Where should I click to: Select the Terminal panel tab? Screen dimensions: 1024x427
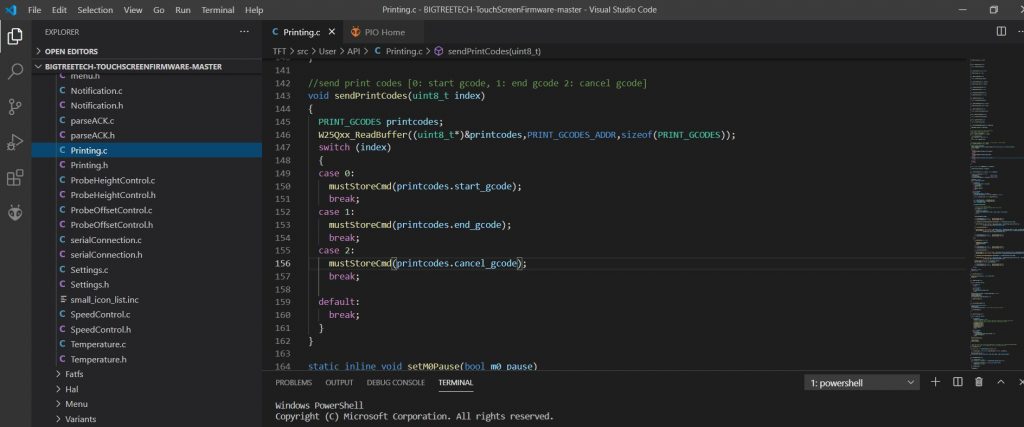(456, 383)
